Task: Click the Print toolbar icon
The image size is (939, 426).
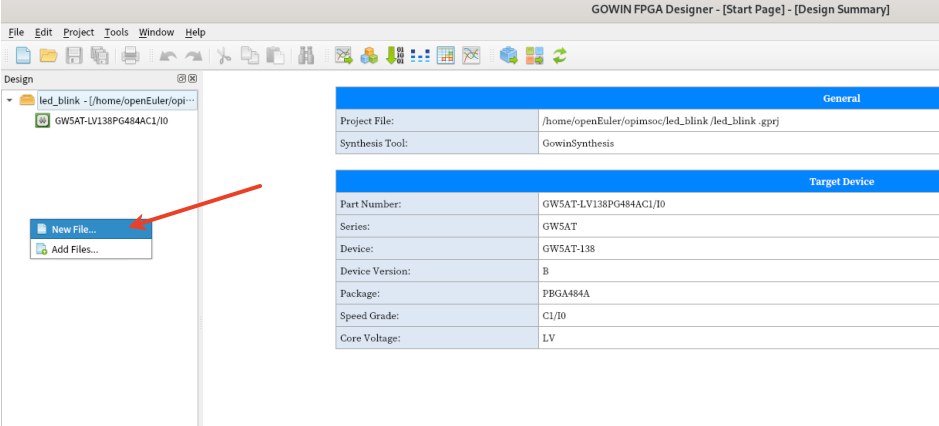Action: (130, 56)
